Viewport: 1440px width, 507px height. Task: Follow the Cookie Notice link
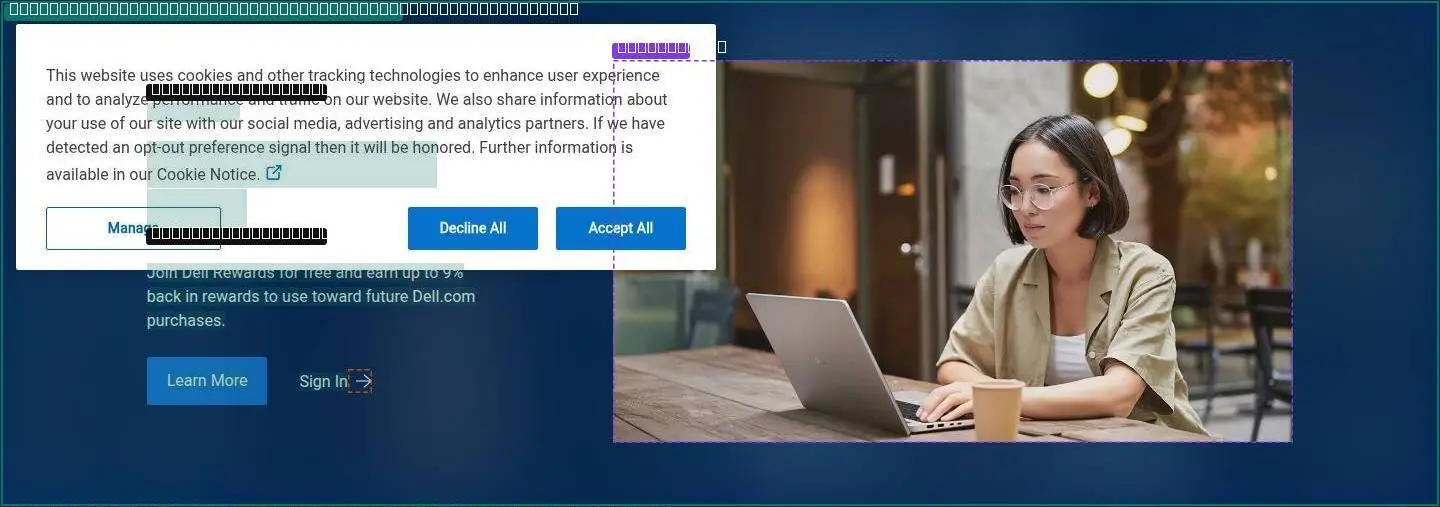(x=208, y=174)
